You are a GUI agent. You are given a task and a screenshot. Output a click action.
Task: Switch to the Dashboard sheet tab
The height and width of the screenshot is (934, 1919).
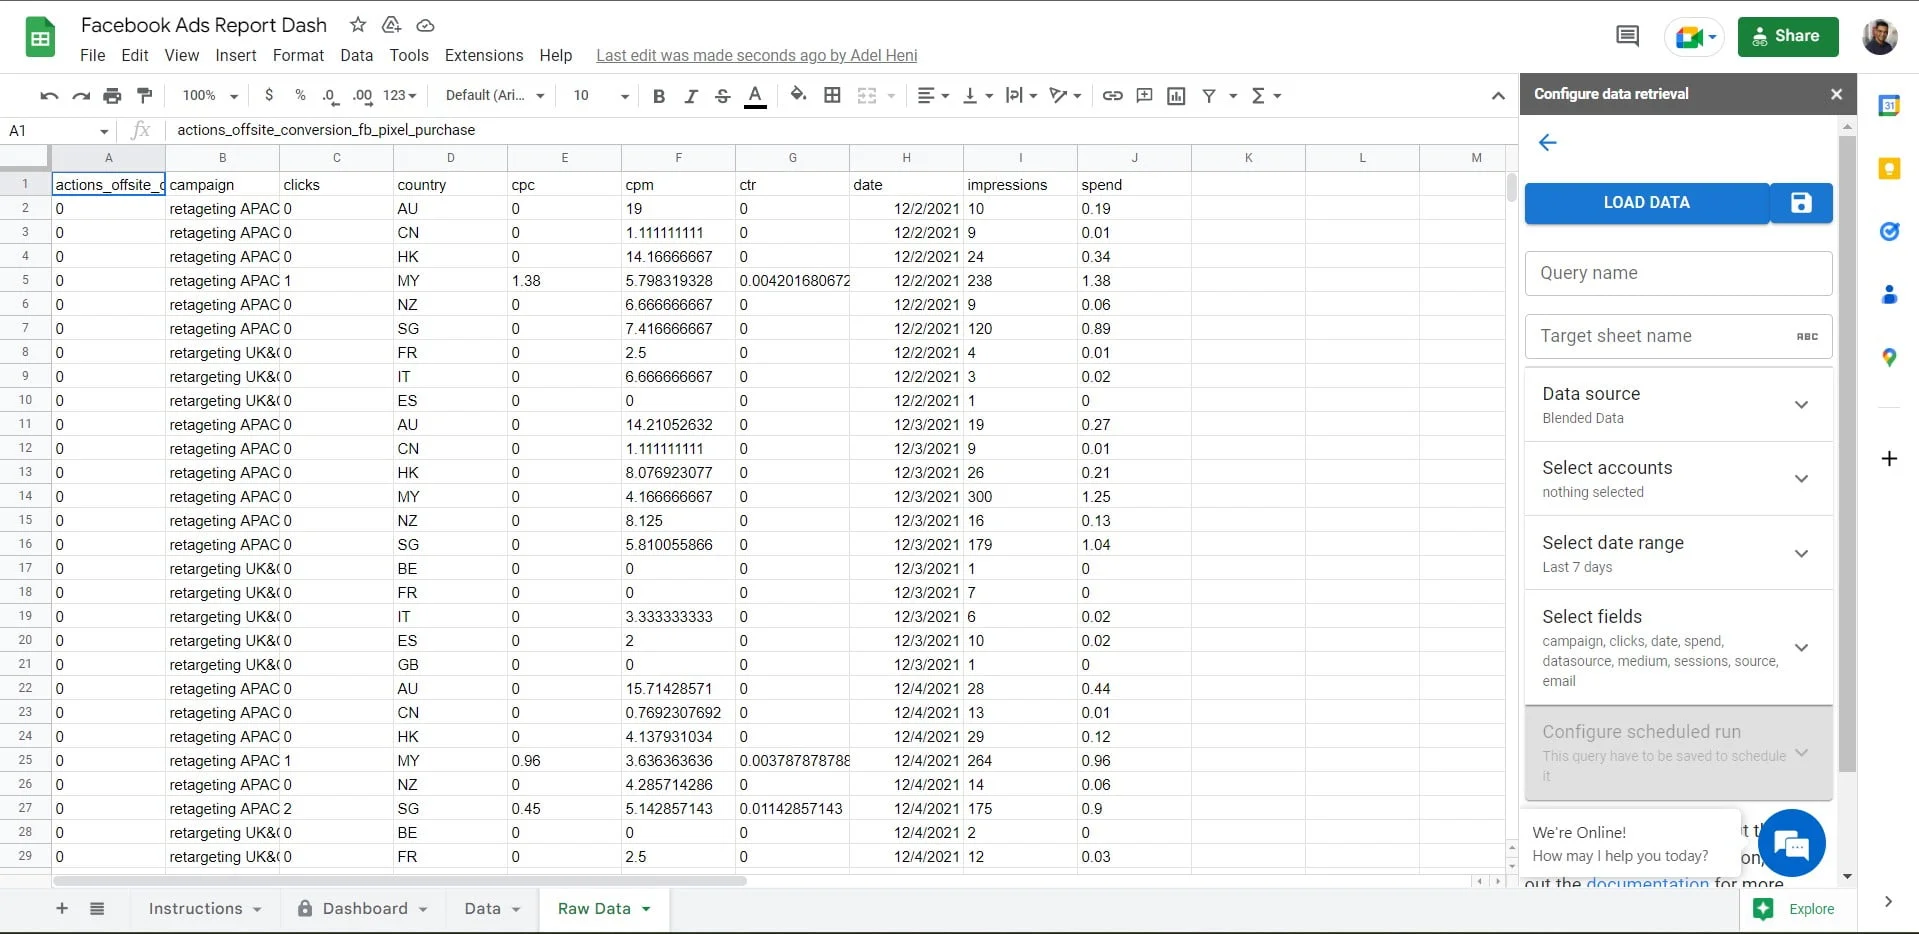tap(363, 909)
